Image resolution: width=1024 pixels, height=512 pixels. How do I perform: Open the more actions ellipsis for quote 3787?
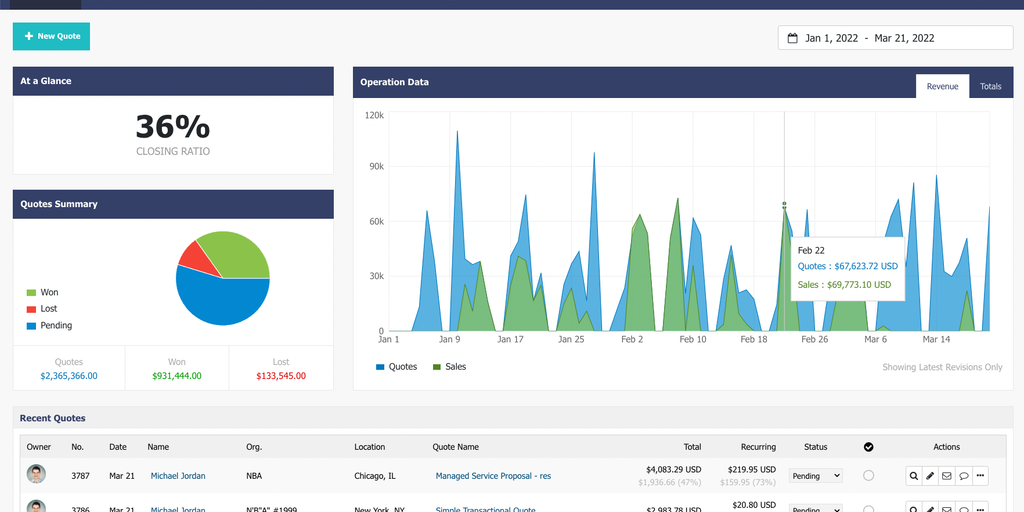click(x=980, y=476)
